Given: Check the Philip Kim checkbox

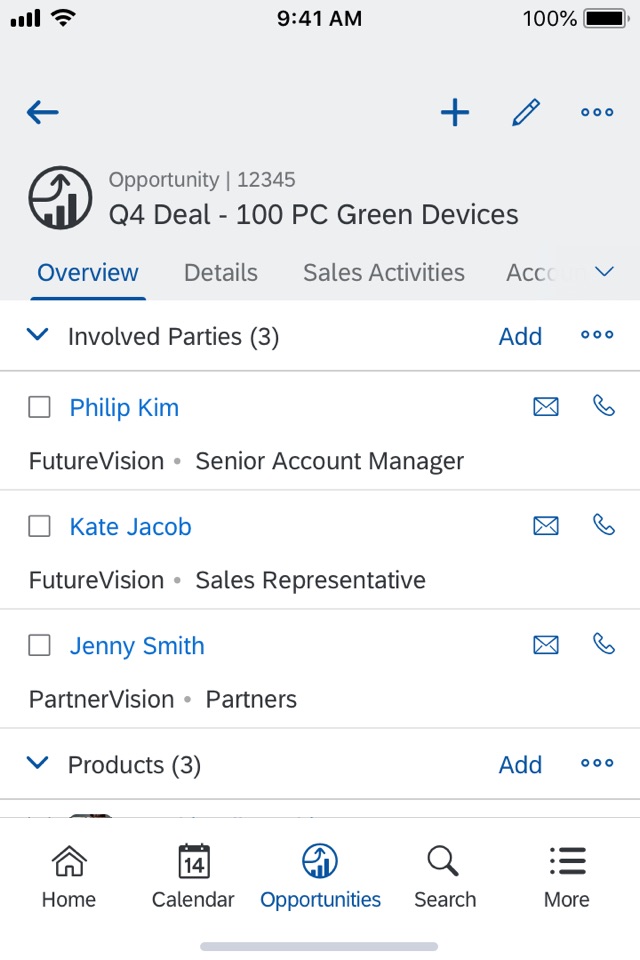Looking at the screenshot, I should [x=39, y=408].
